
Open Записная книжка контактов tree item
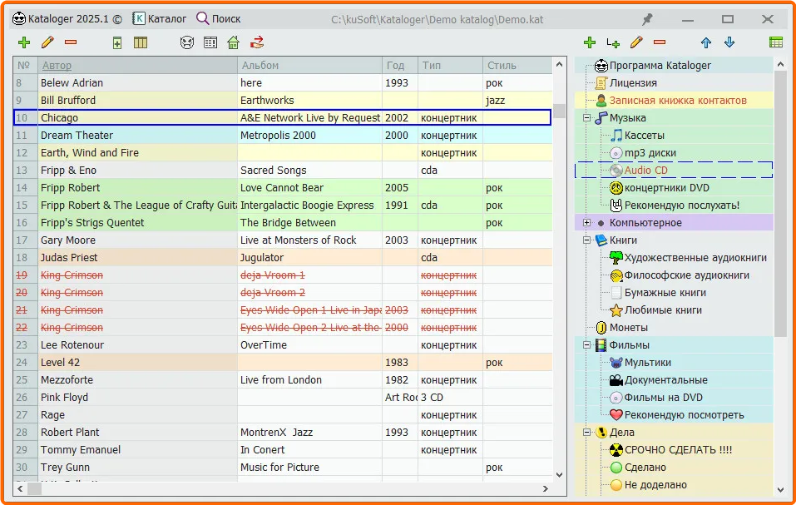click(678, 100)
